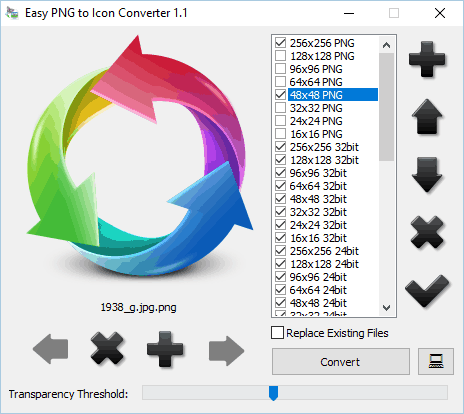Select the 24x24 32bit list row text
464x414 pixels.
(318, 225)
